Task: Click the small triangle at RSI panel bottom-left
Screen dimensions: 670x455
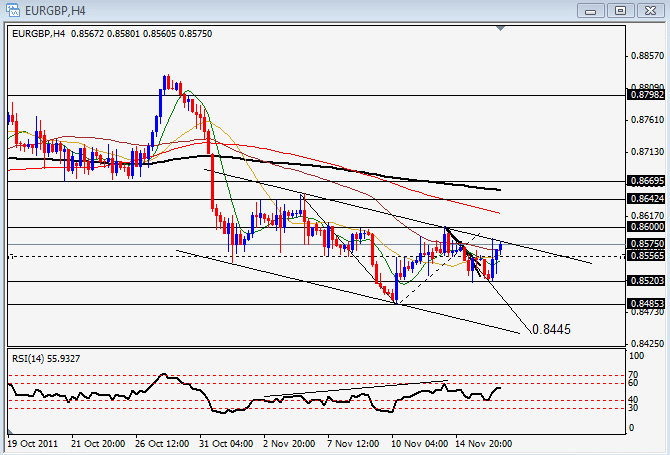Action: pyautogui.click(x=10, y=430)
